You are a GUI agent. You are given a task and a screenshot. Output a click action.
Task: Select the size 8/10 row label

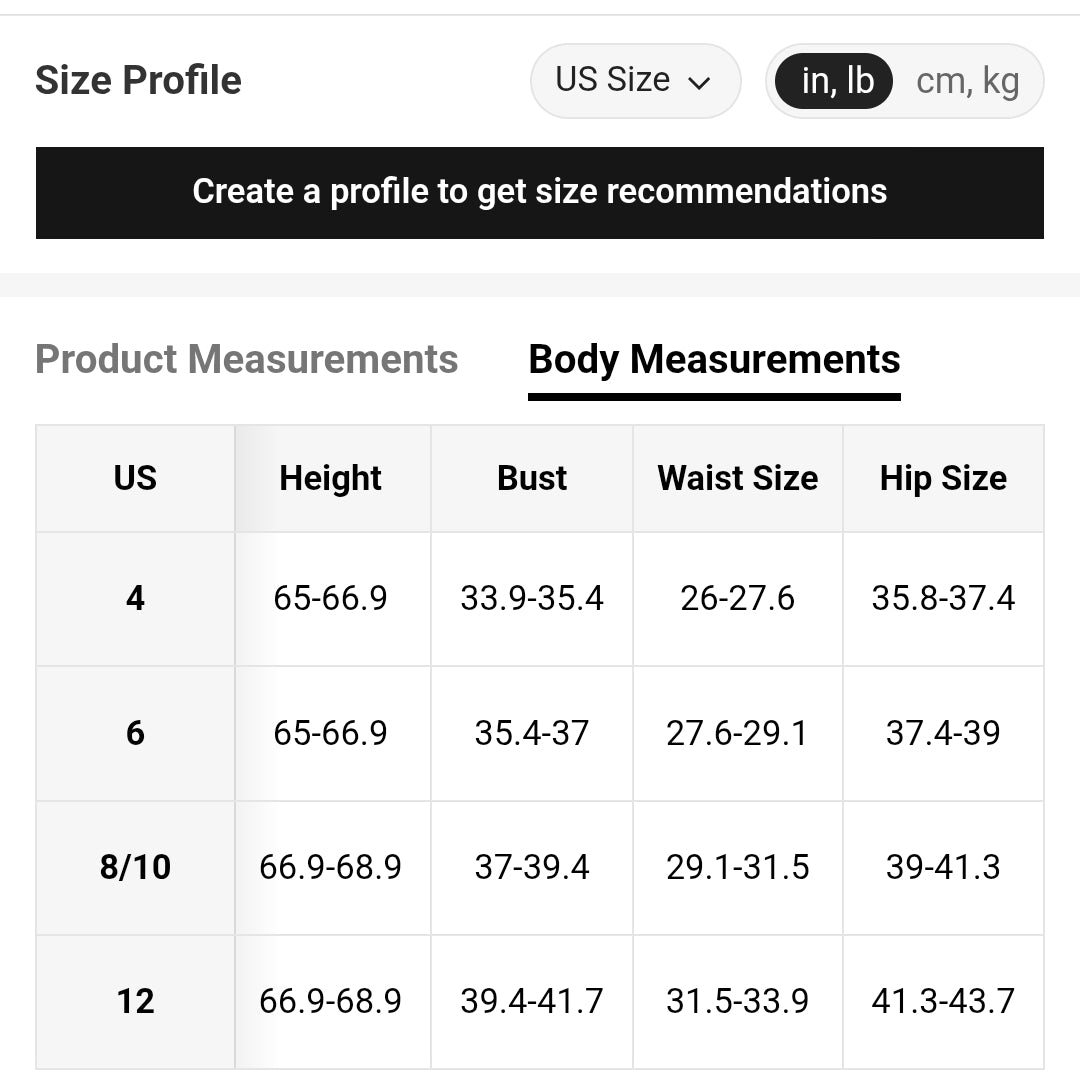click(x=135, y=867)
